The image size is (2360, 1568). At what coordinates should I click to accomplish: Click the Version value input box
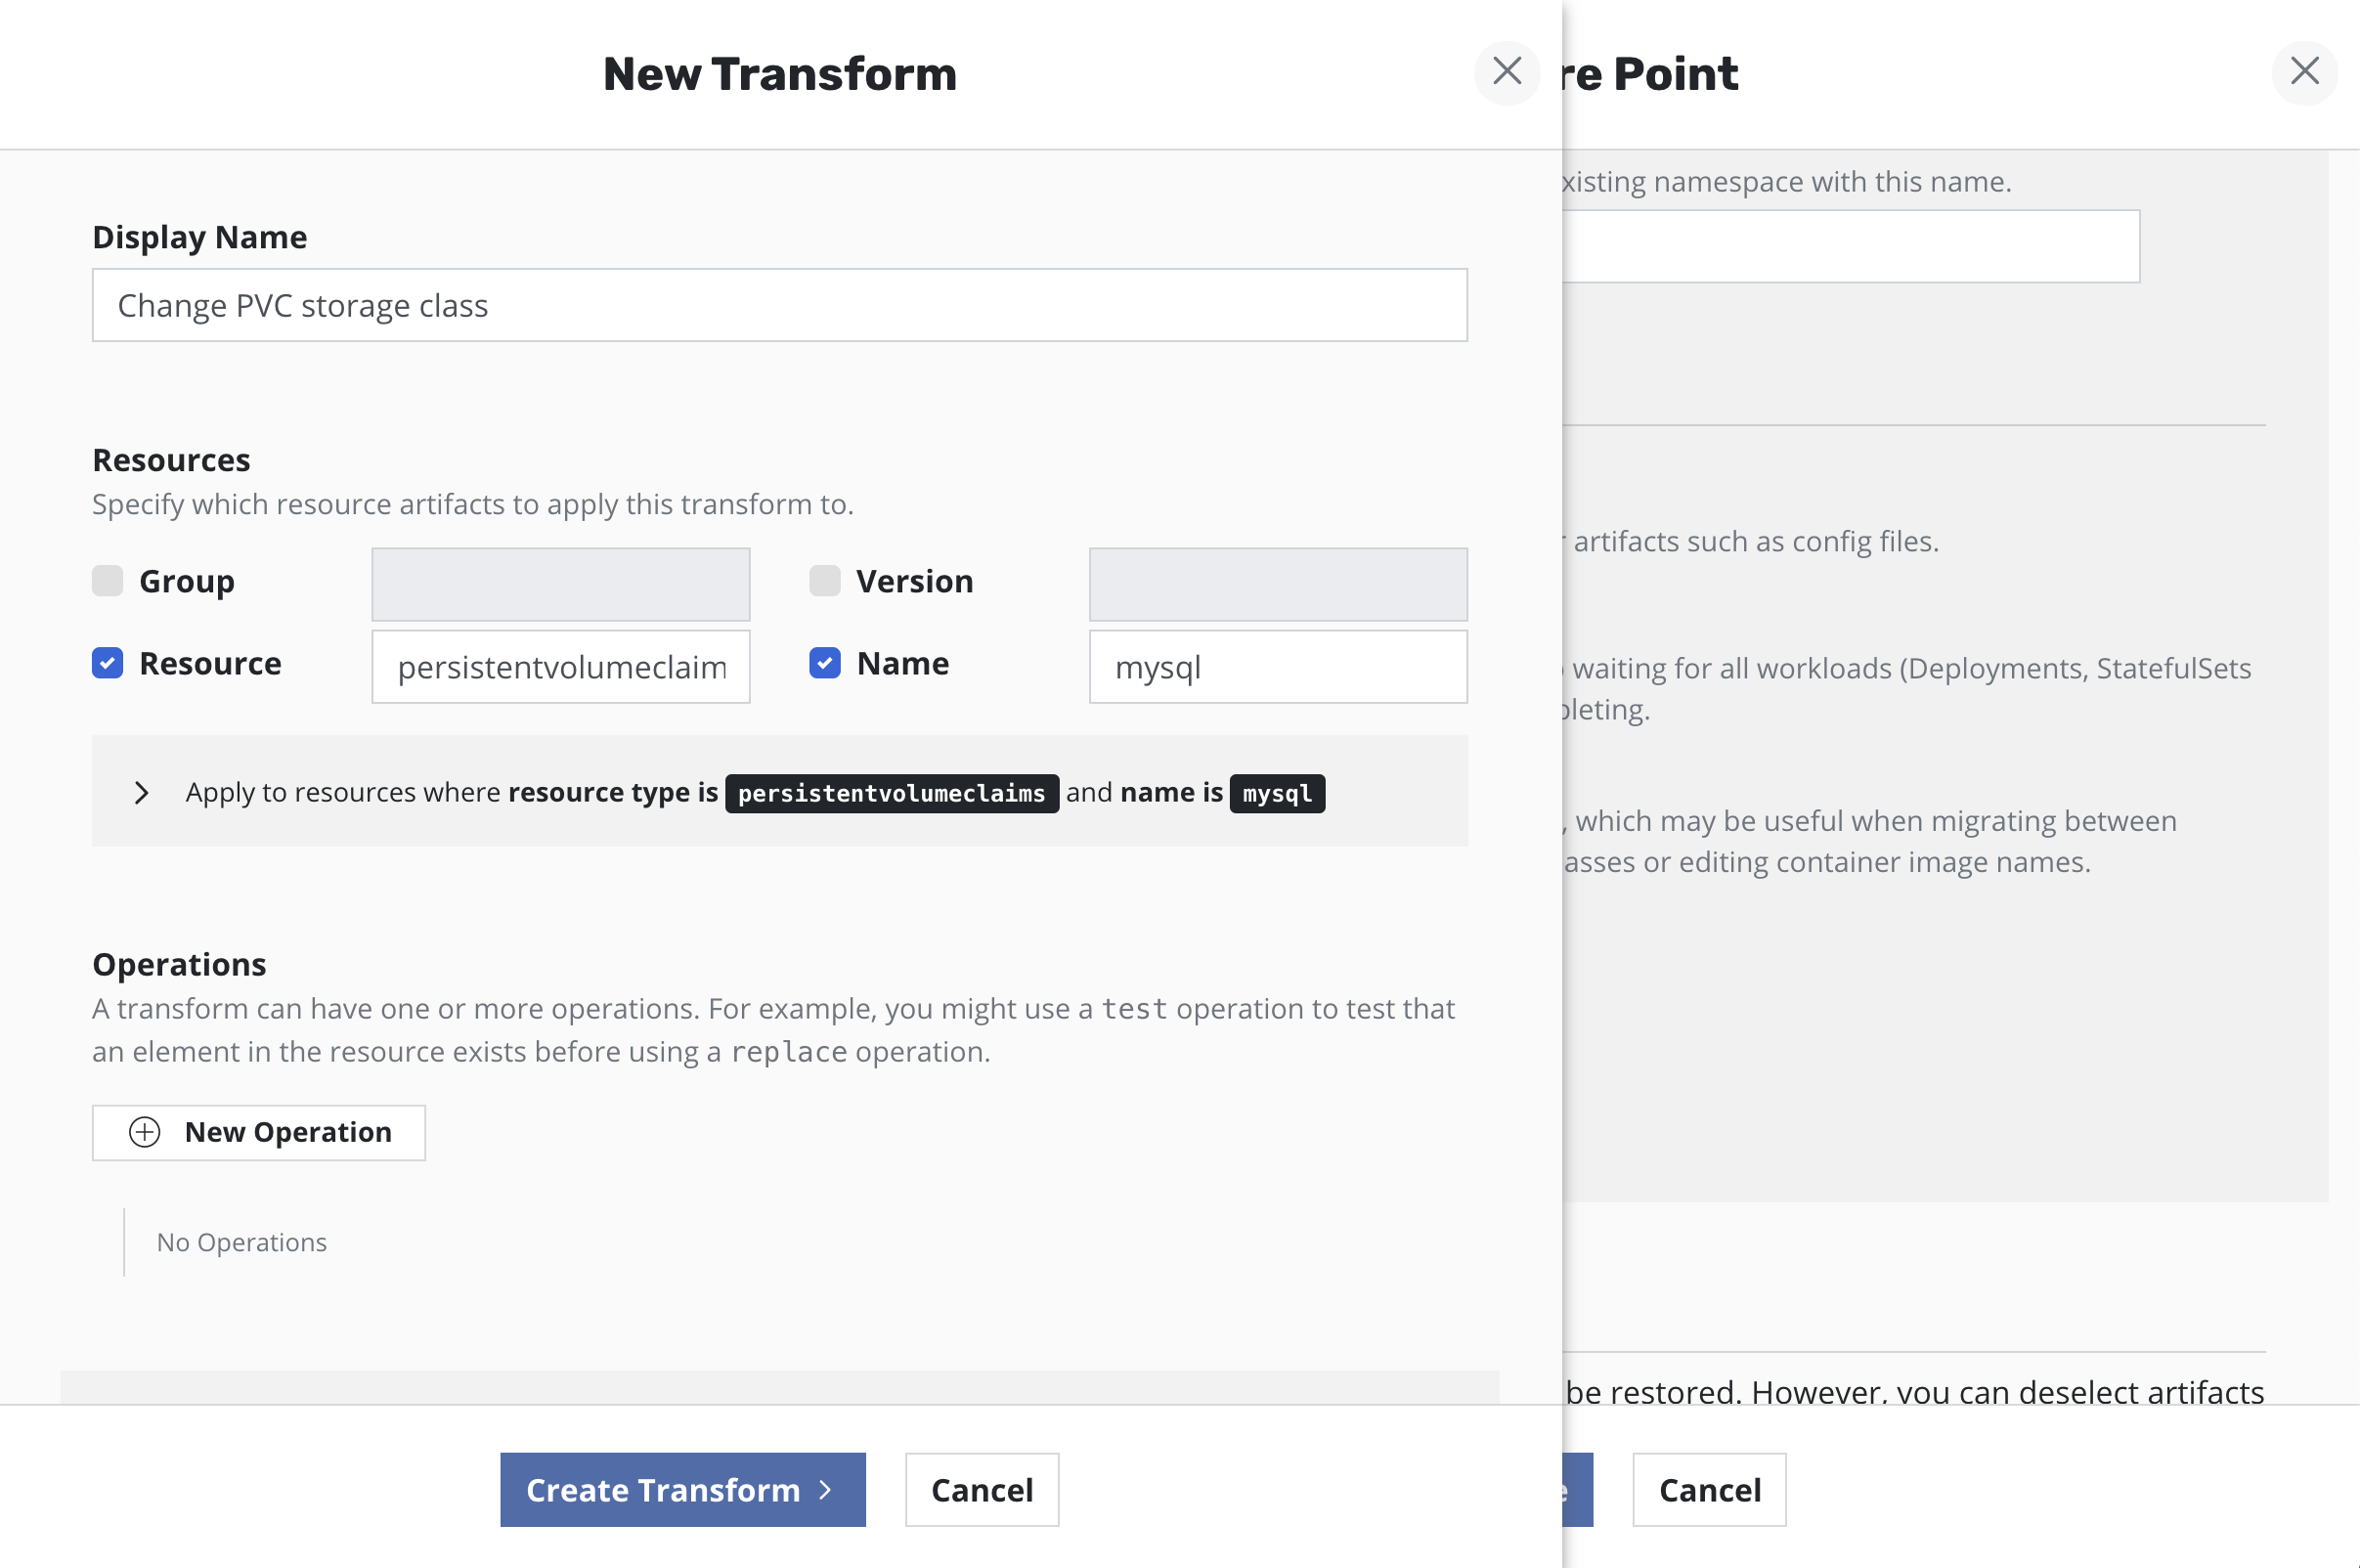pos(1277,583)
